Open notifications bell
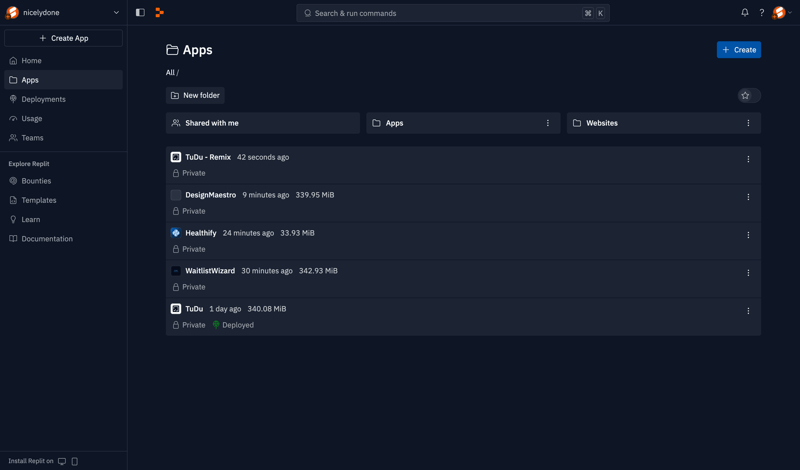The width and height of the screenshot is (800, 470). (745, 13)
